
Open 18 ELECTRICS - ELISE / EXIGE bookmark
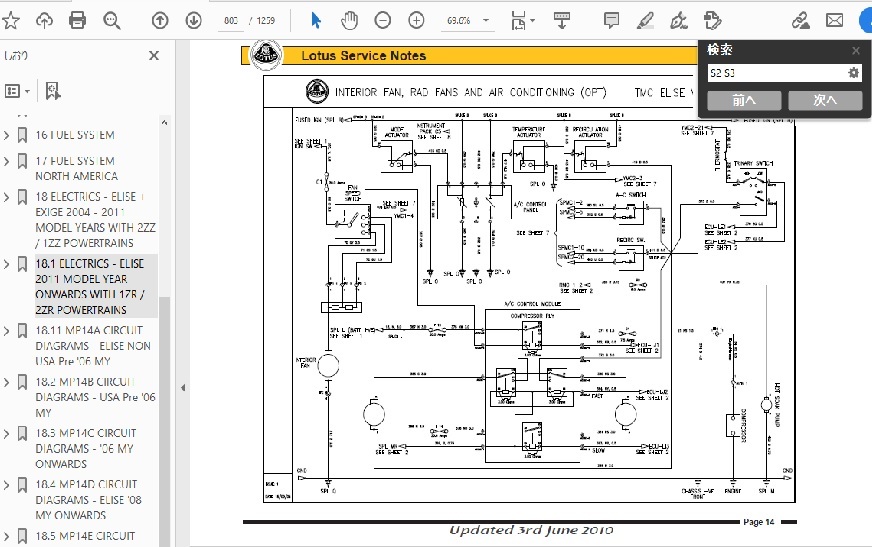point(95,220)
